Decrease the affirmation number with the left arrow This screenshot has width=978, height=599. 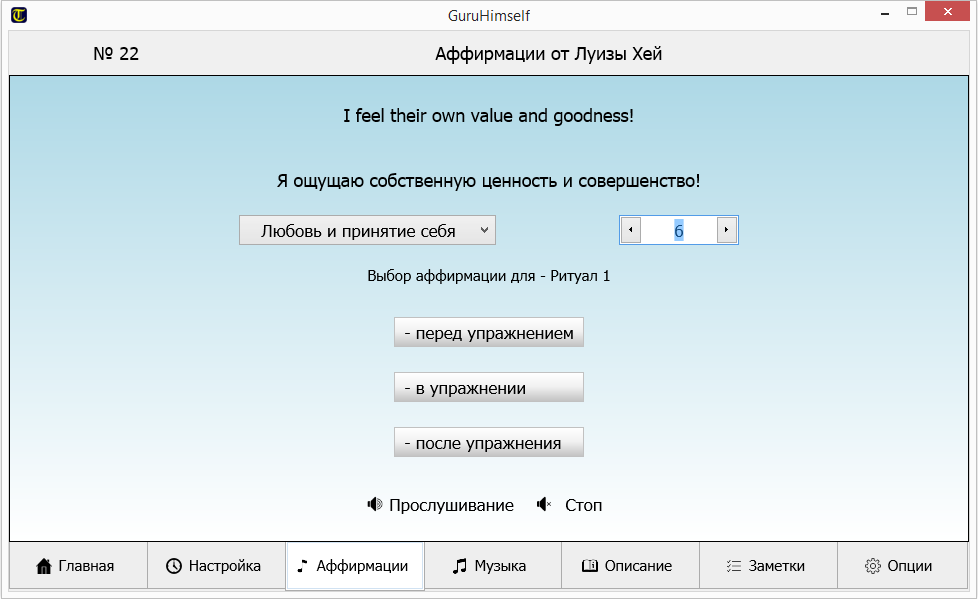(x=630, y=231)
